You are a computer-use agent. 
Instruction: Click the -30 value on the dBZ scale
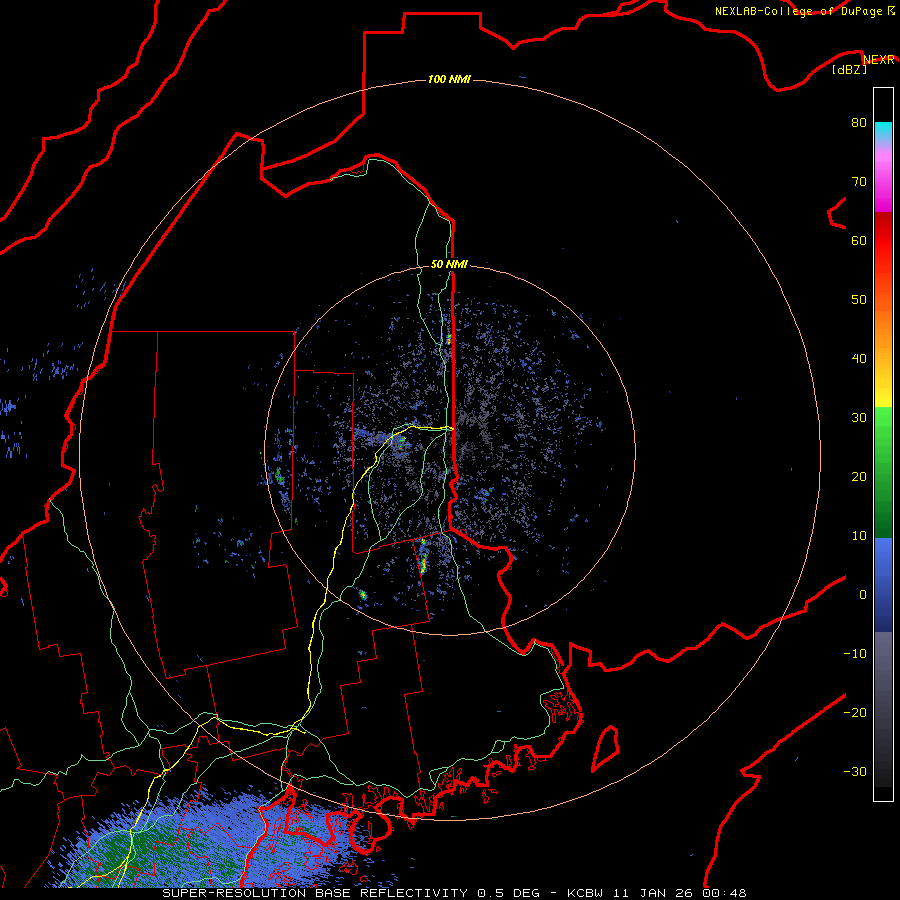click(x=855, y=771)
